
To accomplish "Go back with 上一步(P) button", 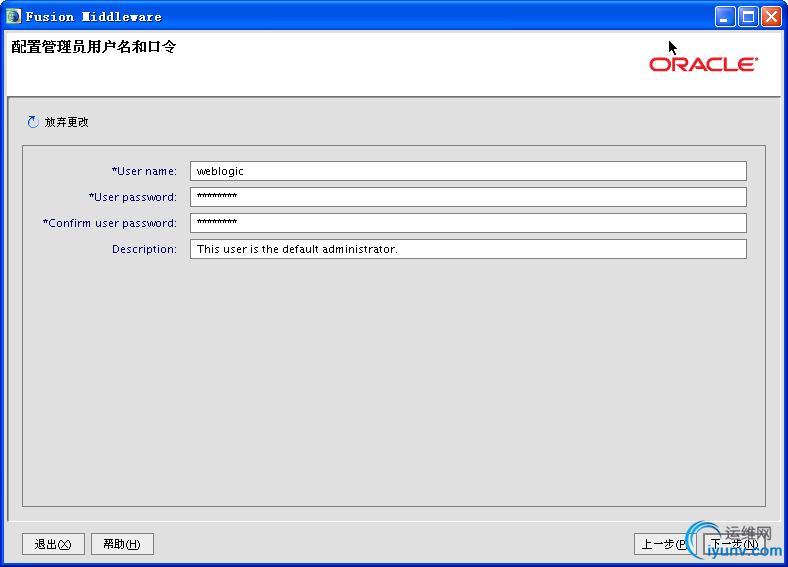I will click(665, 544).
